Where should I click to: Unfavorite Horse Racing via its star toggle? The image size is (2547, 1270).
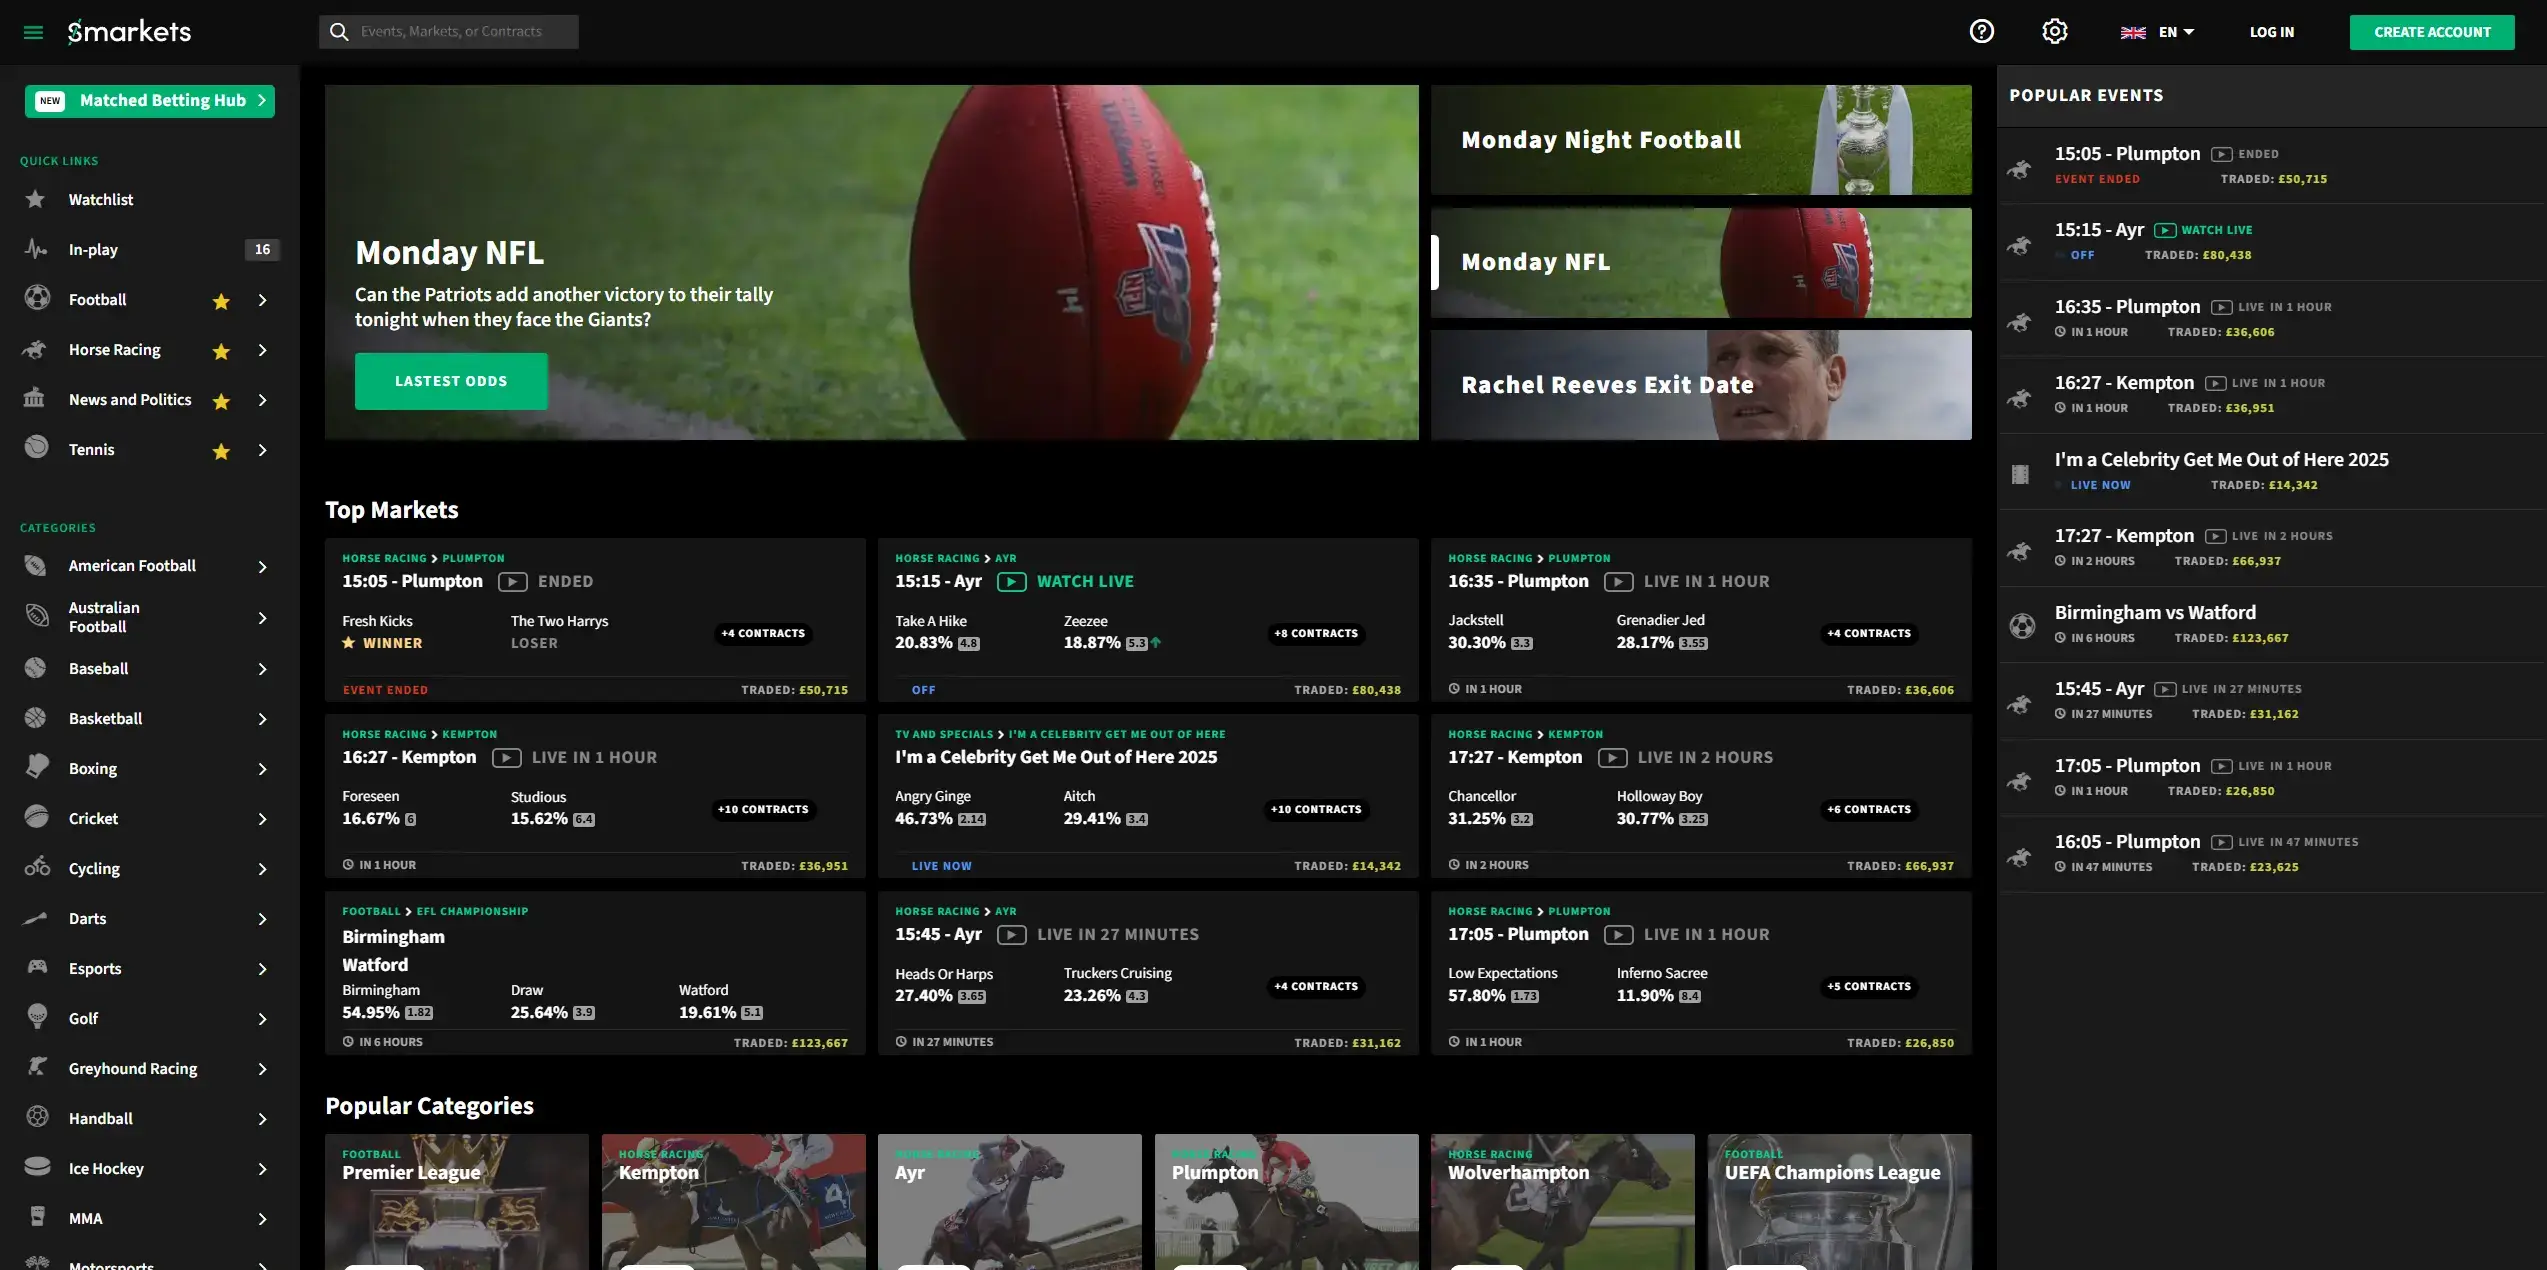pyautogui.click(x=221, y=351)
